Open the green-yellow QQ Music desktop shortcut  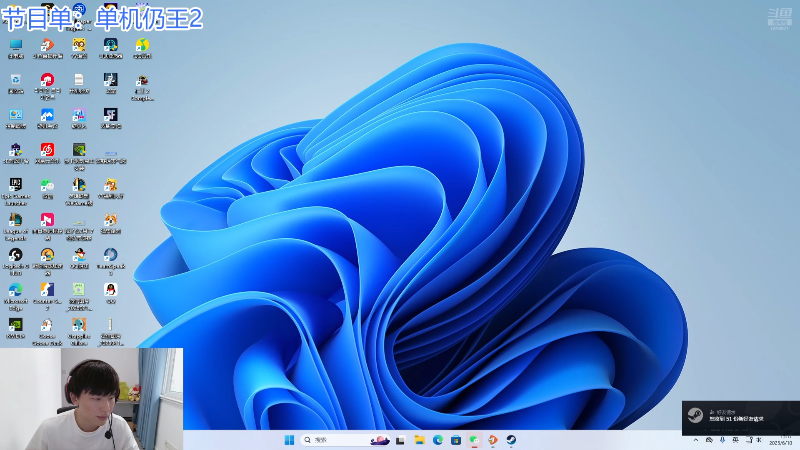tap(142, 48)
